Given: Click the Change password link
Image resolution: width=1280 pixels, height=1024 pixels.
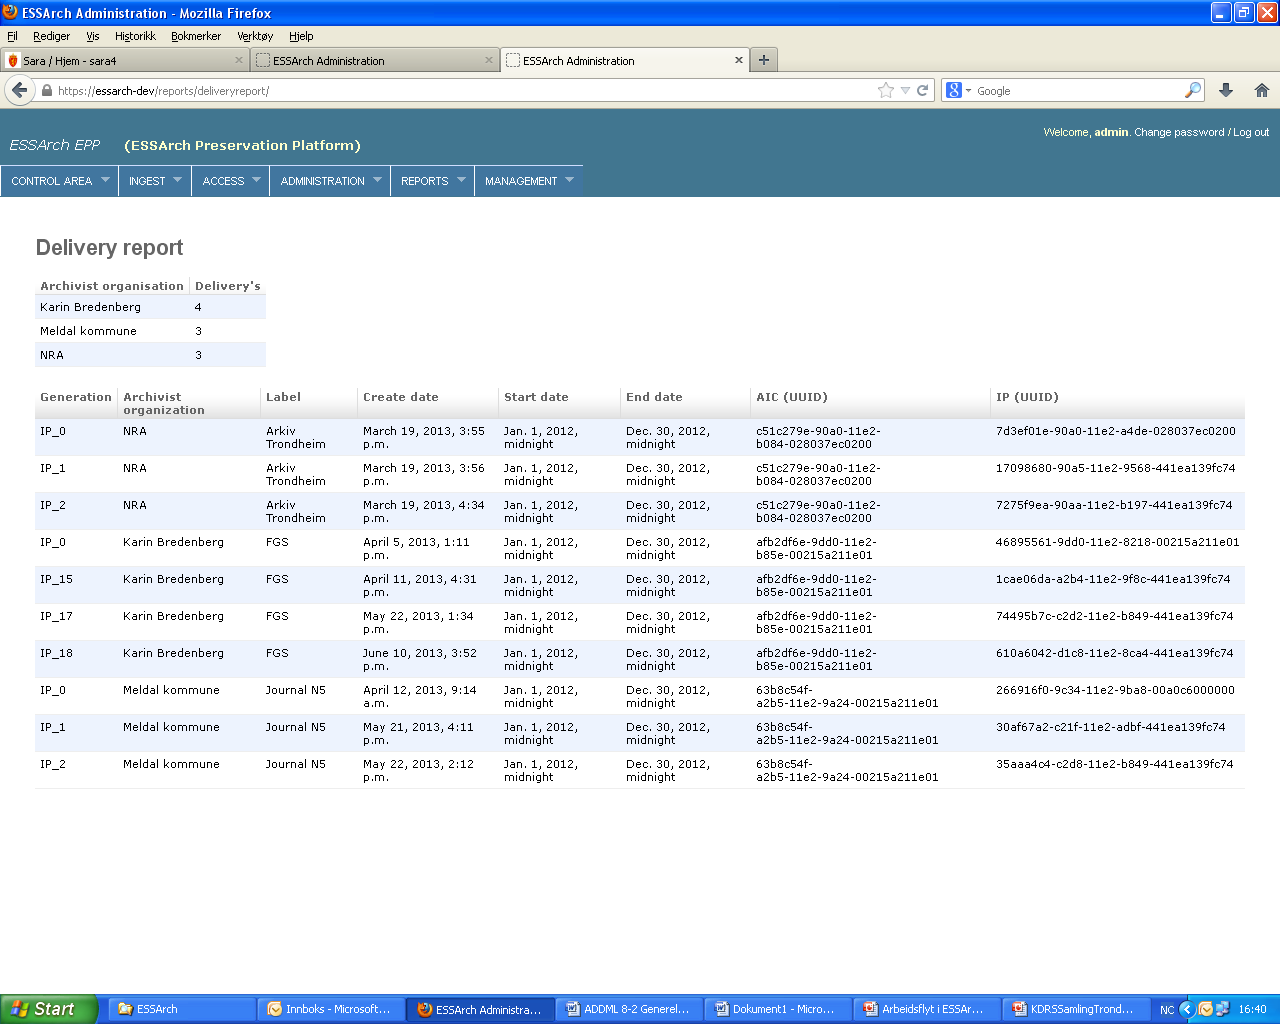Looking at the screenshot, I should [x=1179, y=132].
